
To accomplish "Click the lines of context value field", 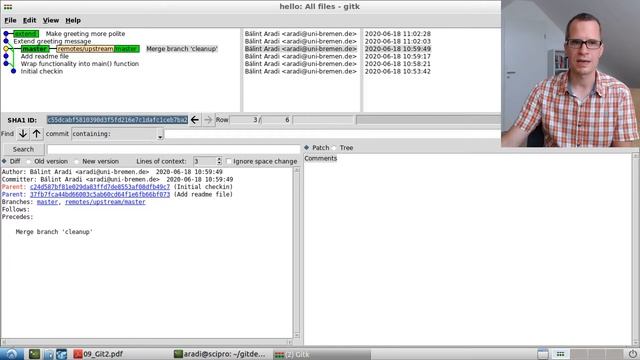I will coord(204,161).
